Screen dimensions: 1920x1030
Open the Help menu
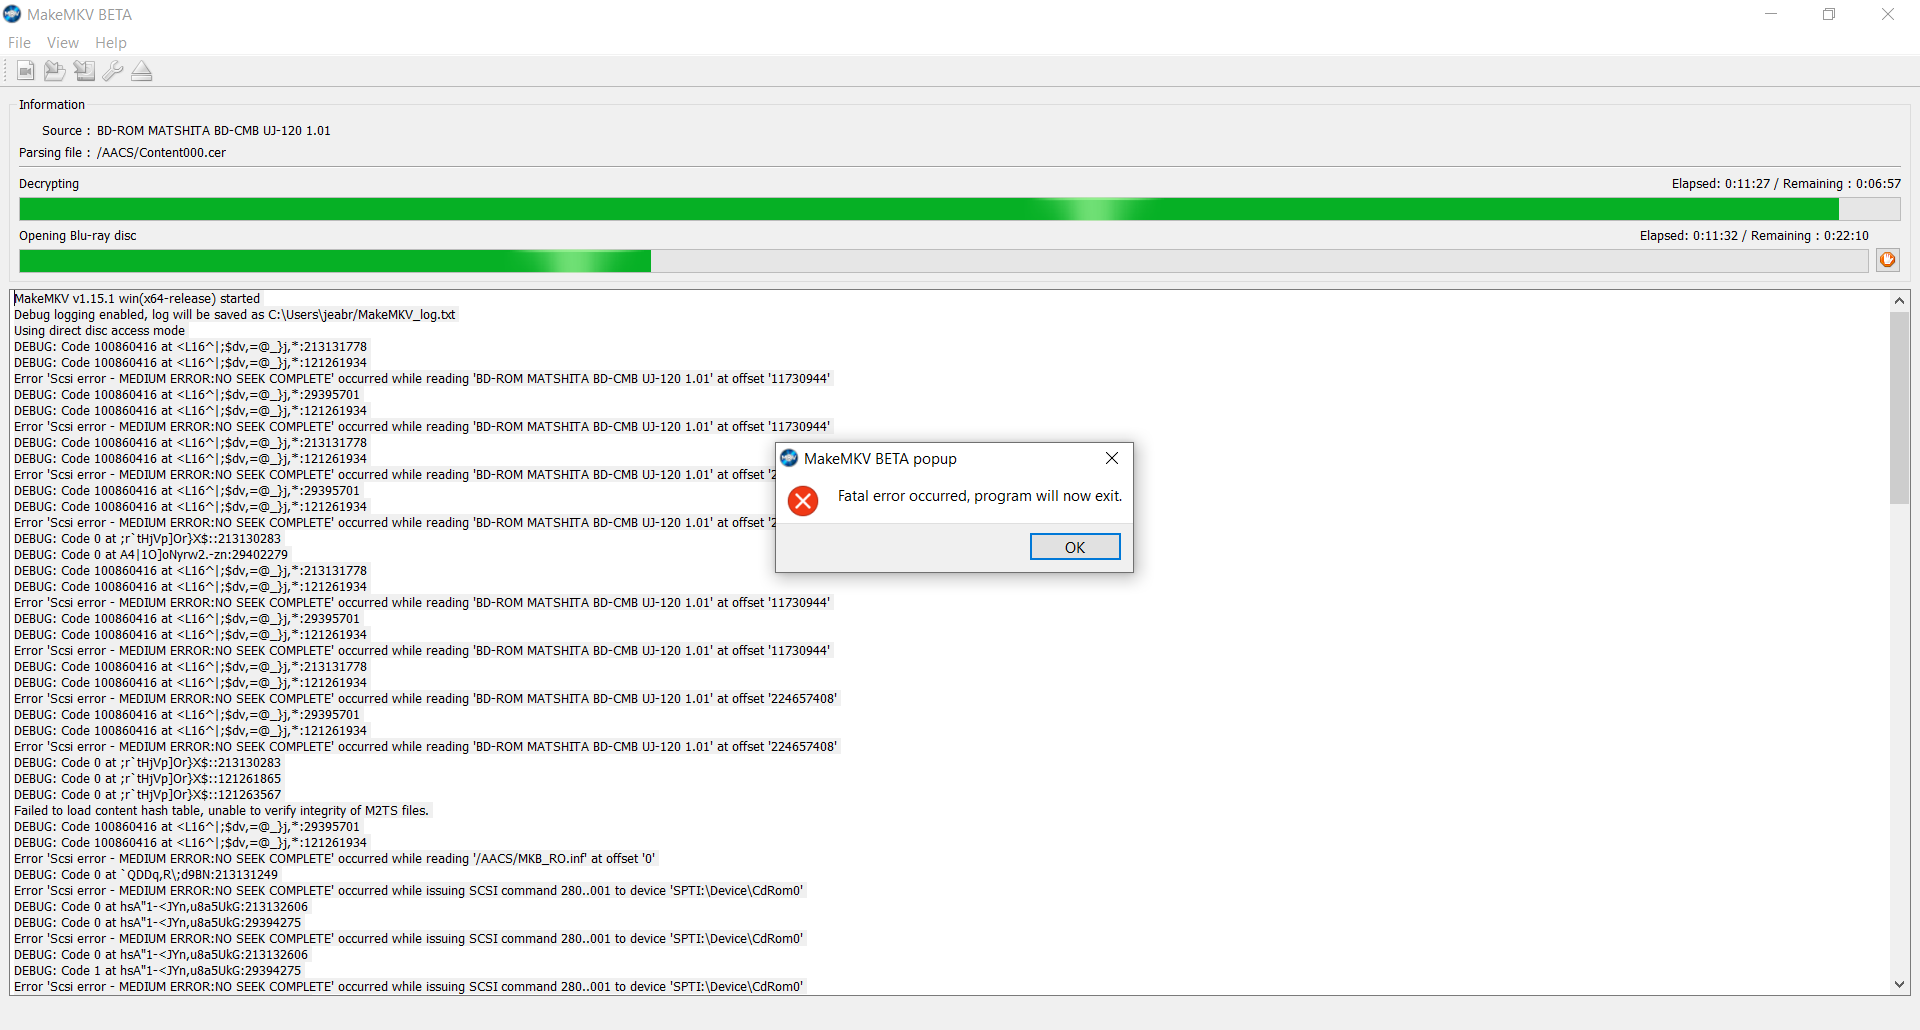111,43
